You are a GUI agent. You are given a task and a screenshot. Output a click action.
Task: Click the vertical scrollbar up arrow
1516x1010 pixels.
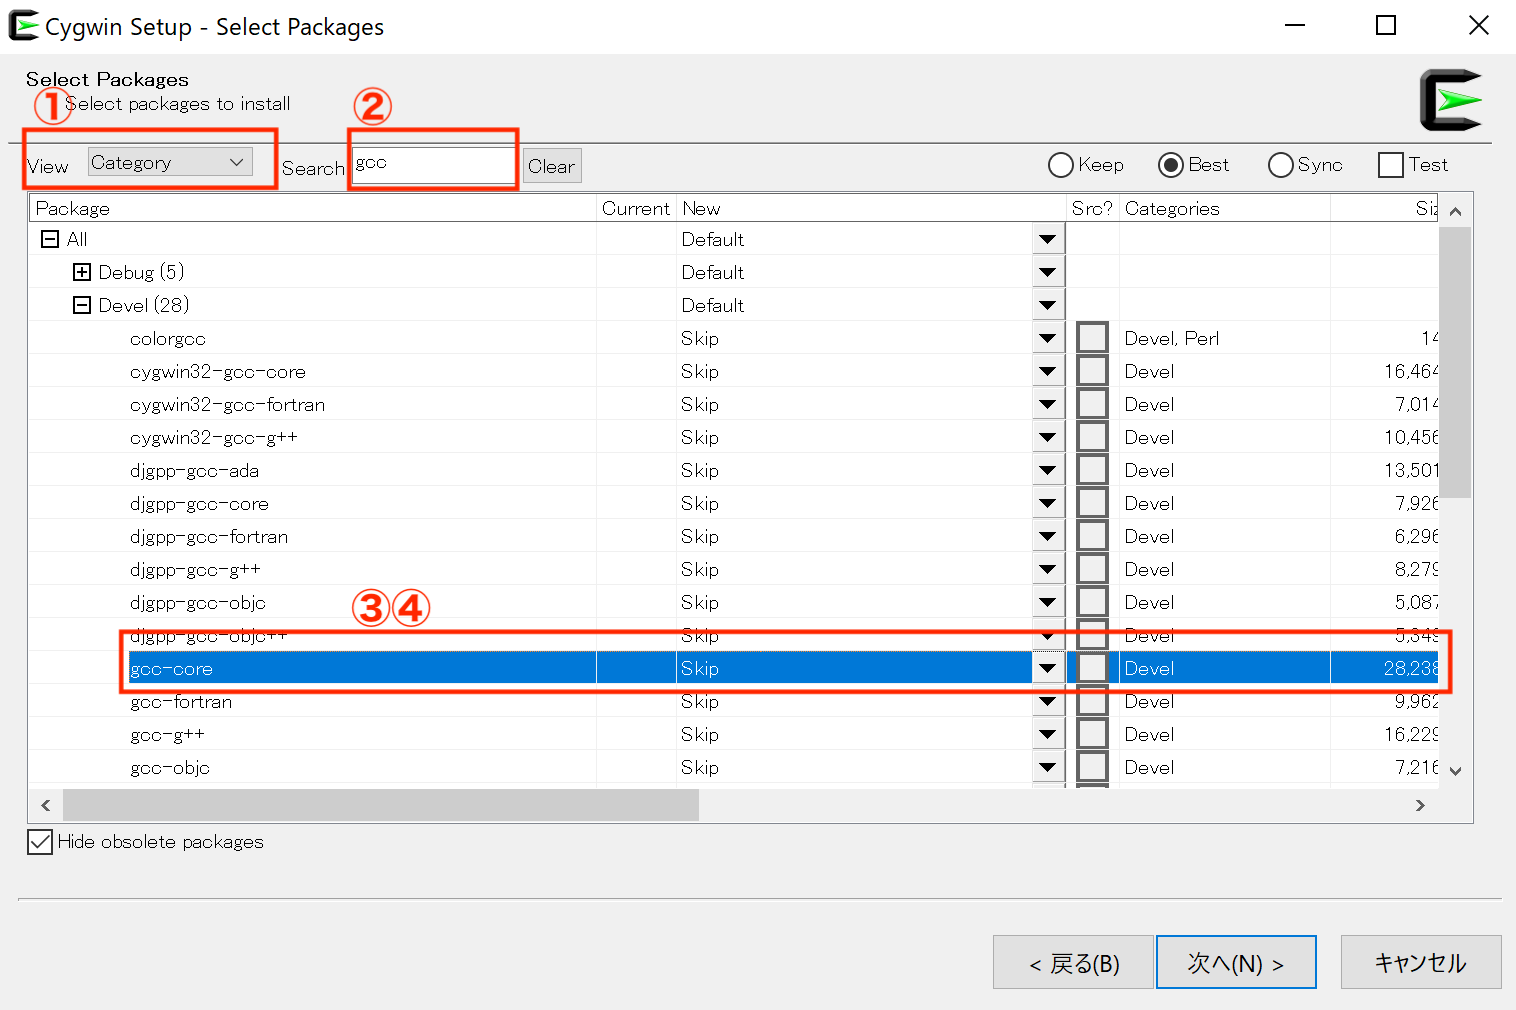pos(1455,211)
